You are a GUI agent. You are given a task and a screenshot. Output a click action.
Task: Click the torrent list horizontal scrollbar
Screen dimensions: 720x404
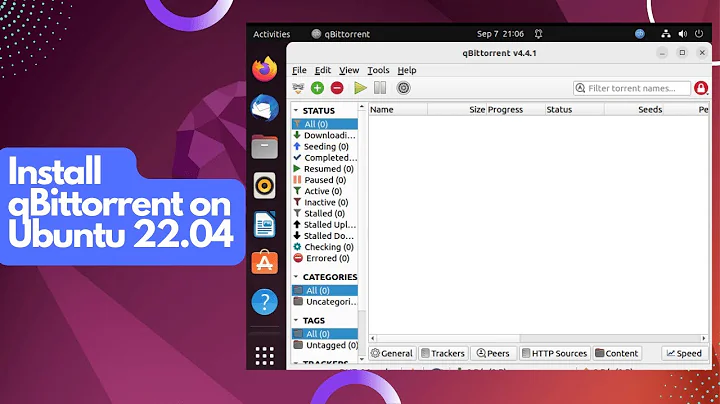[x=448, y=338]
